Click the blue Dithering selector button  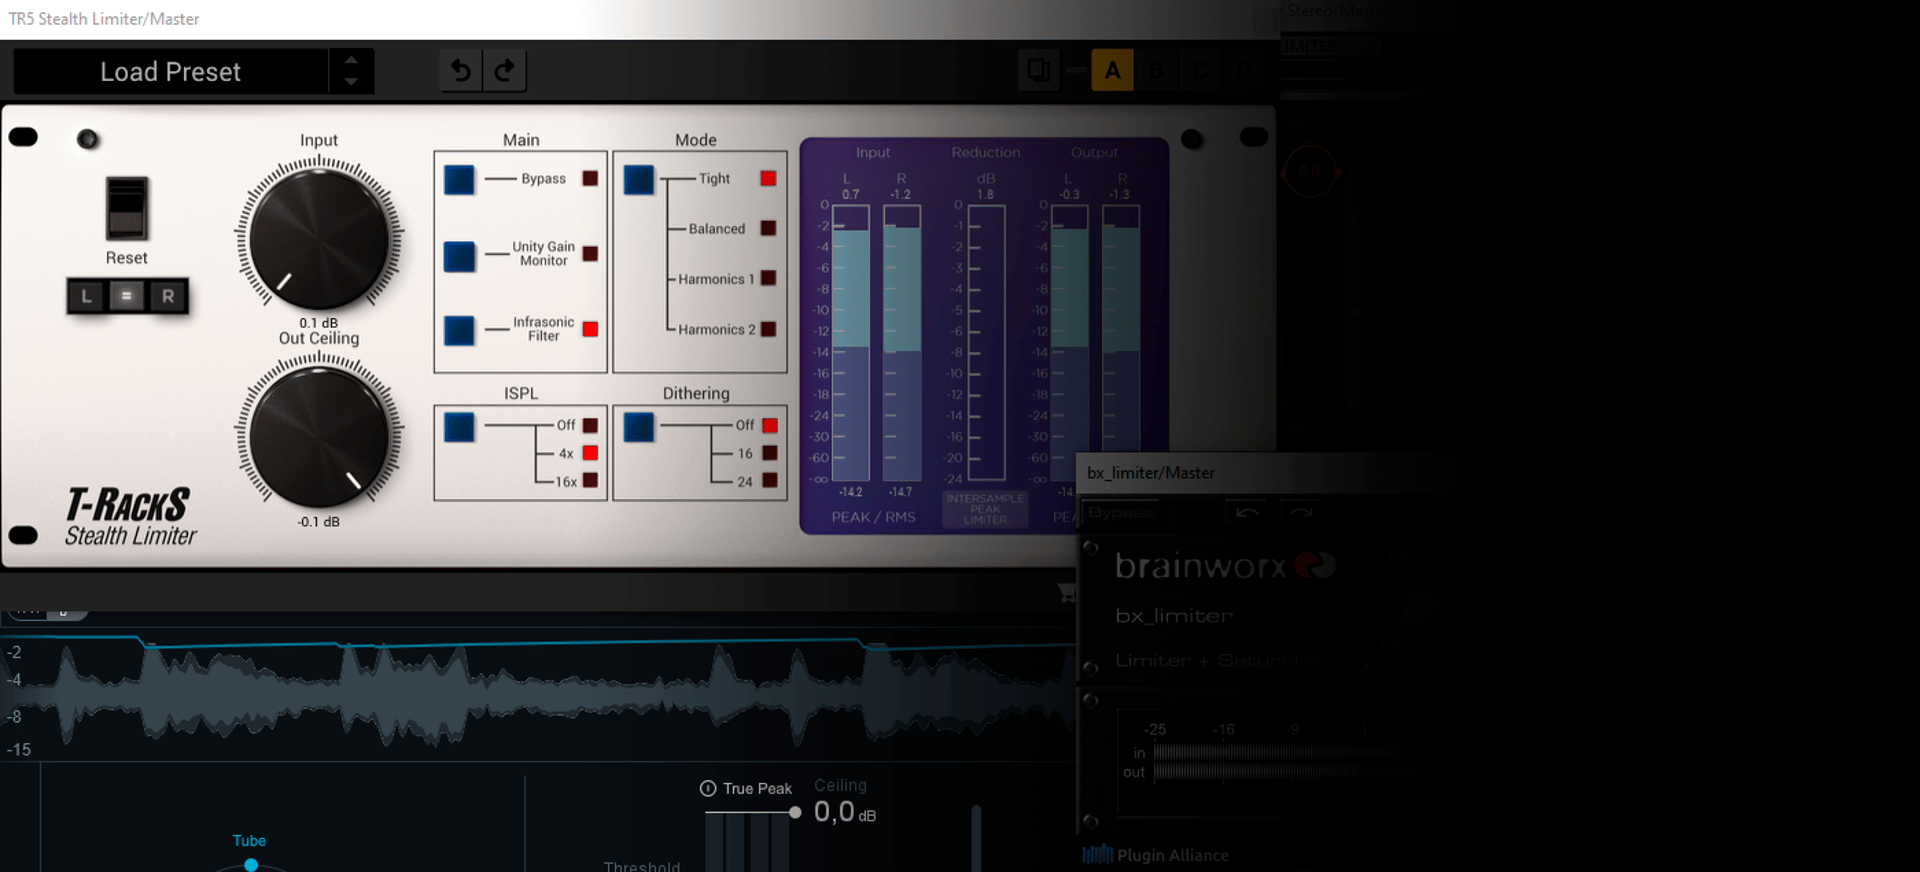639,427
